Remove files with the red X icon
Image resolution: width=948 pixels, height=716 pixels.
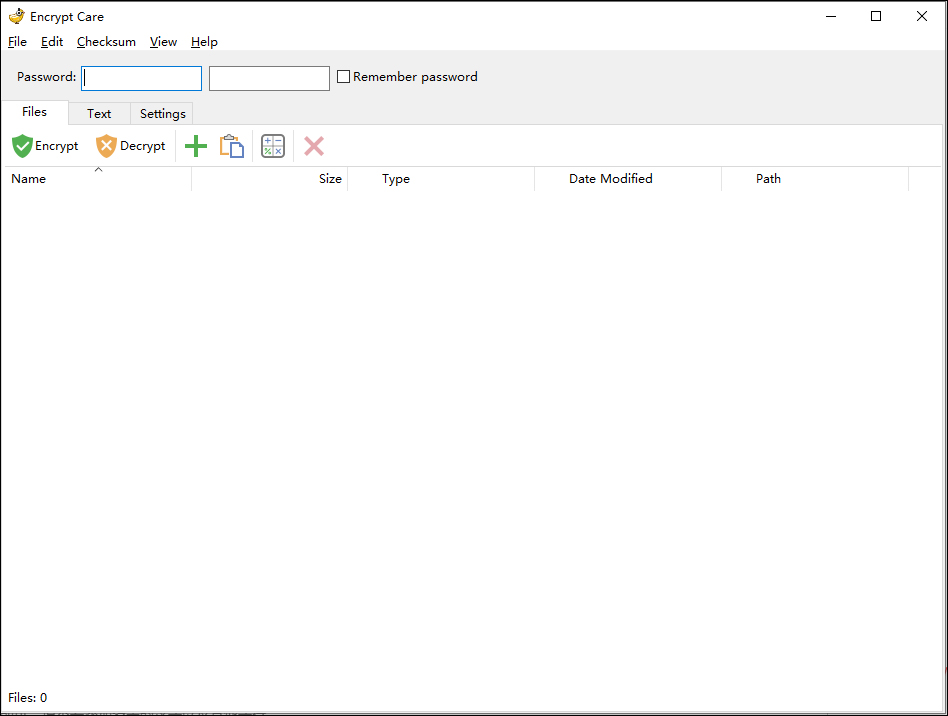pos(314,146)
